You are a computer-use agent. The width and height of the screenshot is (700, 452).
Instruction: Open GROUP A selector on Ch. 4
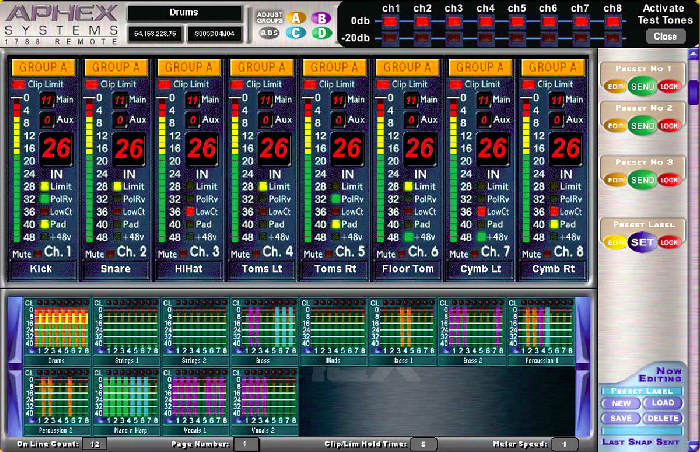click(261, 67)
